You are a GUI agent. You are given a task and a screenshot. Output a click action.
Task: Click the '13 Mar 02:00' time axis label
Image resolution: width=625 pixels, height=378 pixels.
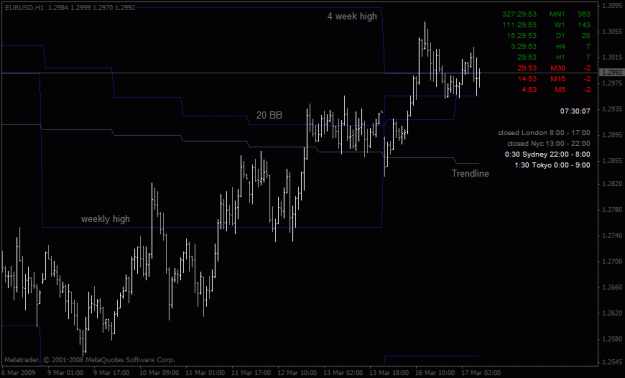344,373
